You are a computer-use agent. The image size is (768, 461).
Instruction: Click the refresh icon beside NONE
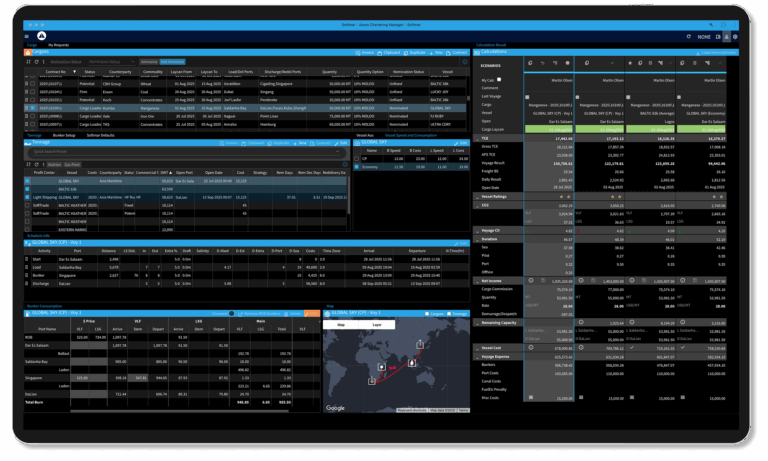pyautogui.click(x=689, y=36)
